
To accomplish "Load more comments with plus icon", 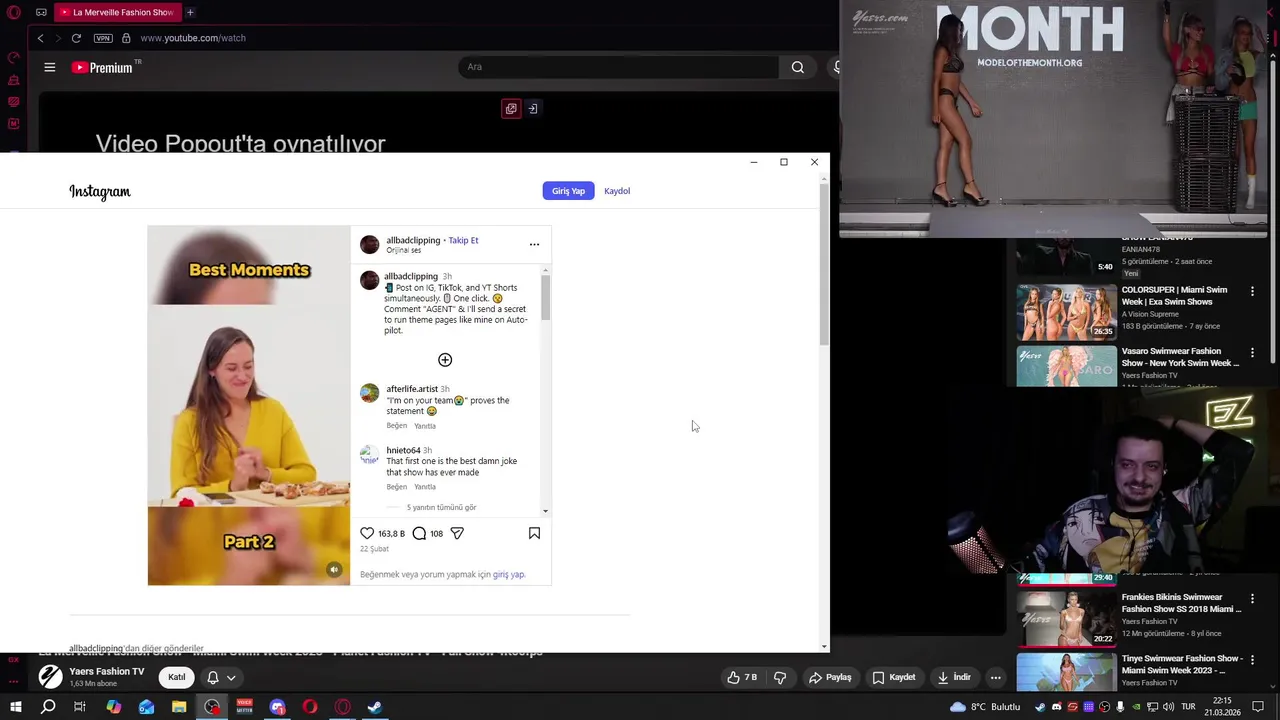I will [x=445, y=360].
